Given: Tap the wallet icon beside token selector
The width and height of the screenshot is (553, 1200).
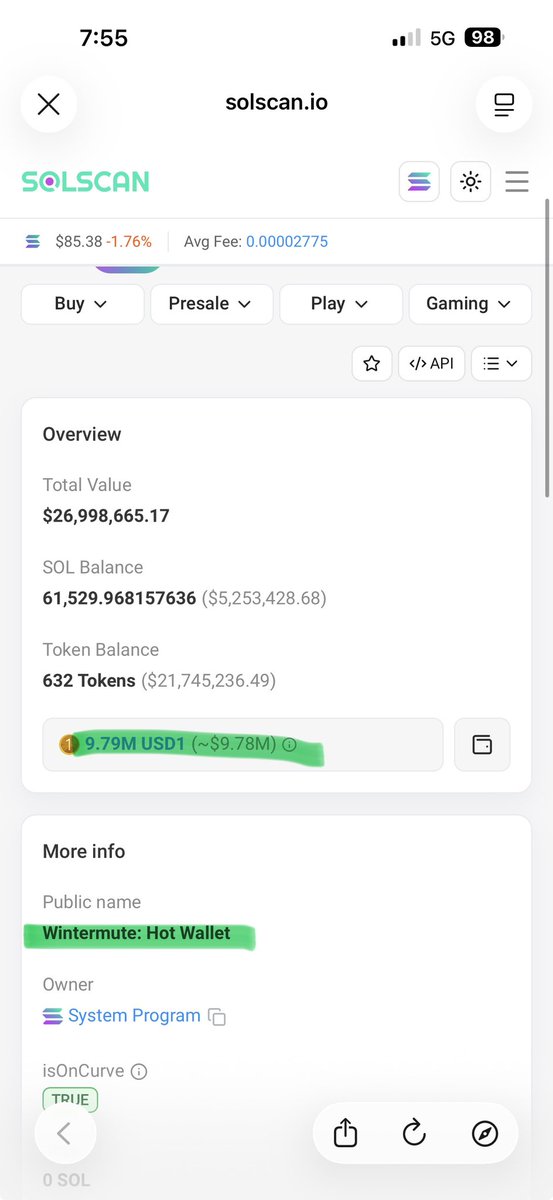Looking at the screenshot, I should (x=482, y=744).
